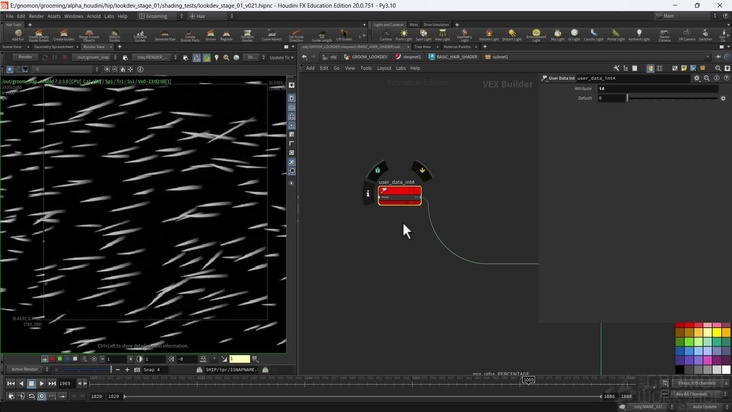Jump to first frame in the playbar
732x412 pixels.
click(11, 384)
